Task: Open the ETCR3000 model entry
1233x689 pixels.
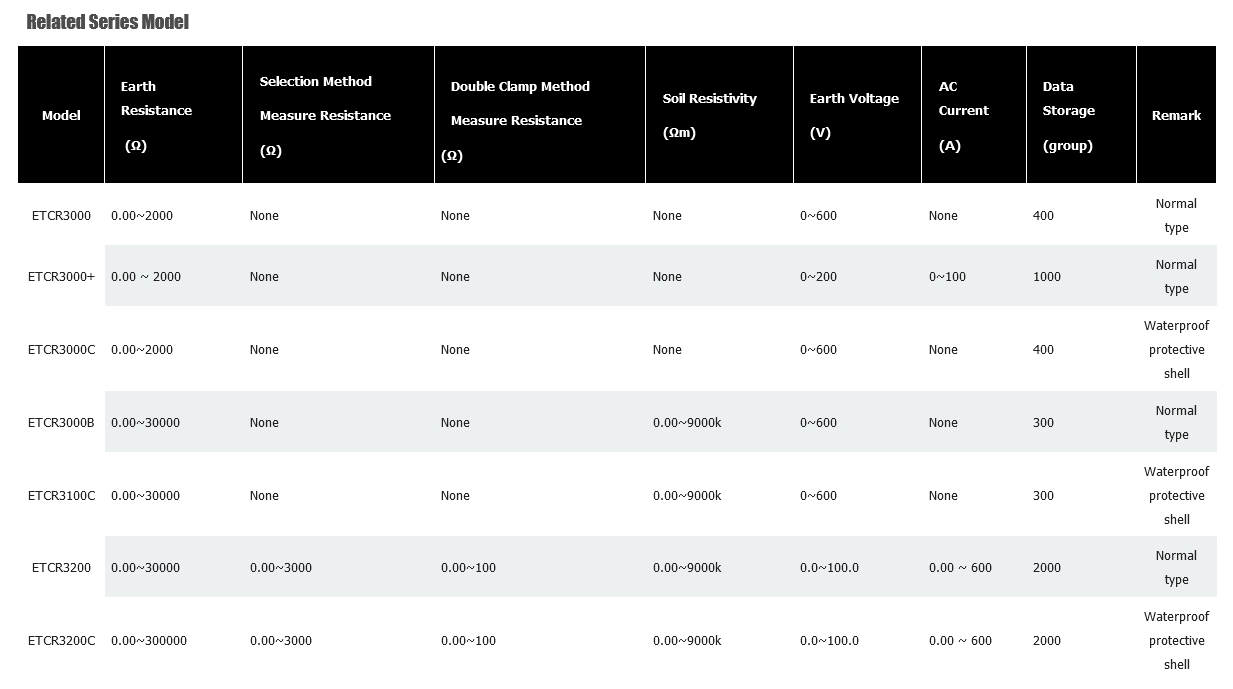Action: [61, 216]
